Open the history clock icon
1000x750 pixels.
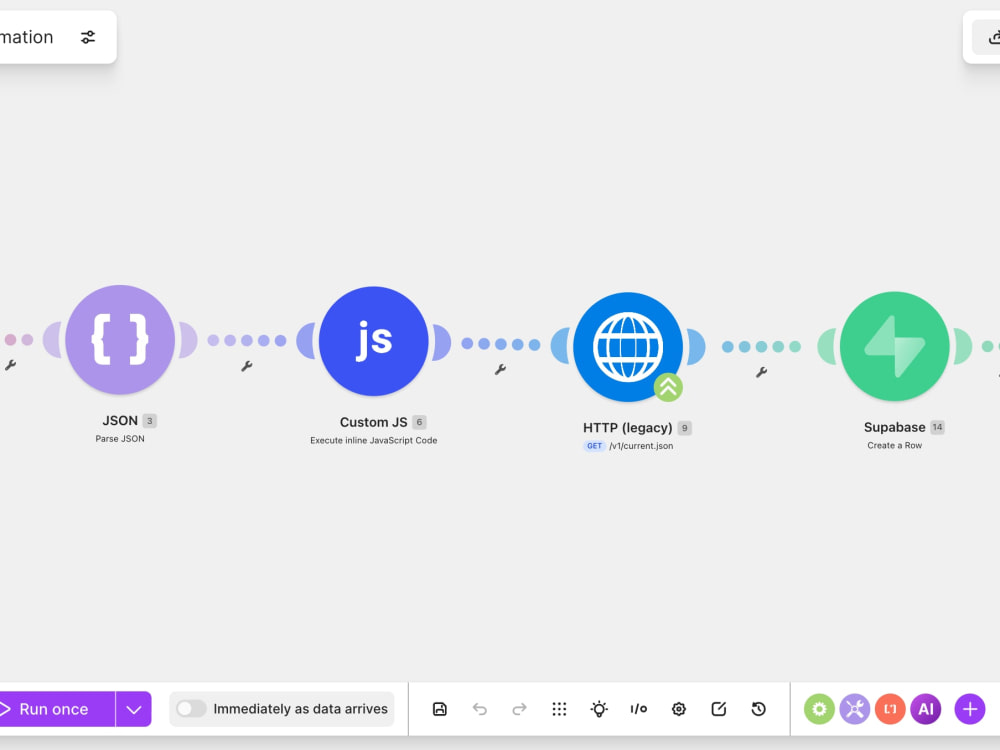tap(758, 709)
